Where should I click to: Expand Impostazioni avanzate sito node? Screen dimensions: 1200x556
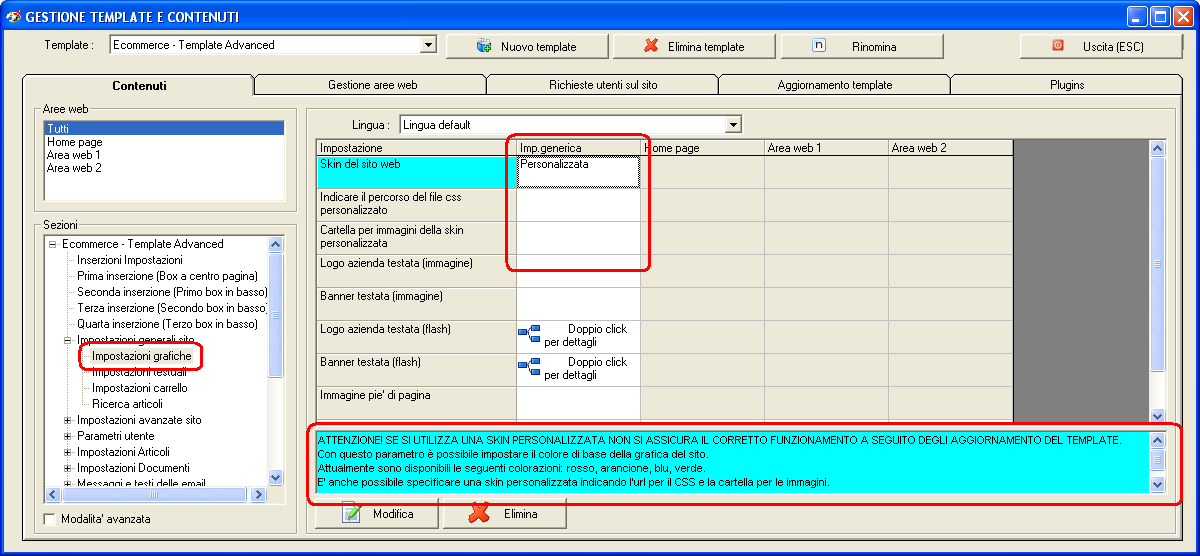(x=68, y=420)
